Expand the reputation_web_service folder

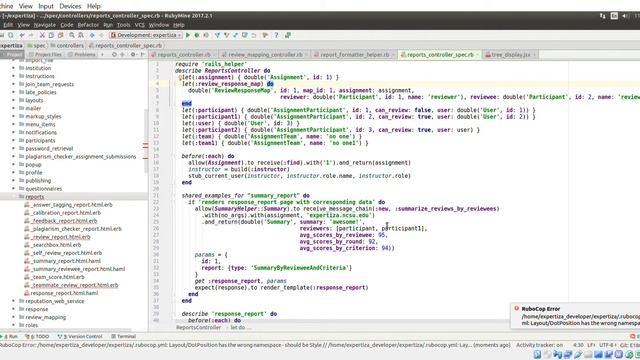(13, 301)
